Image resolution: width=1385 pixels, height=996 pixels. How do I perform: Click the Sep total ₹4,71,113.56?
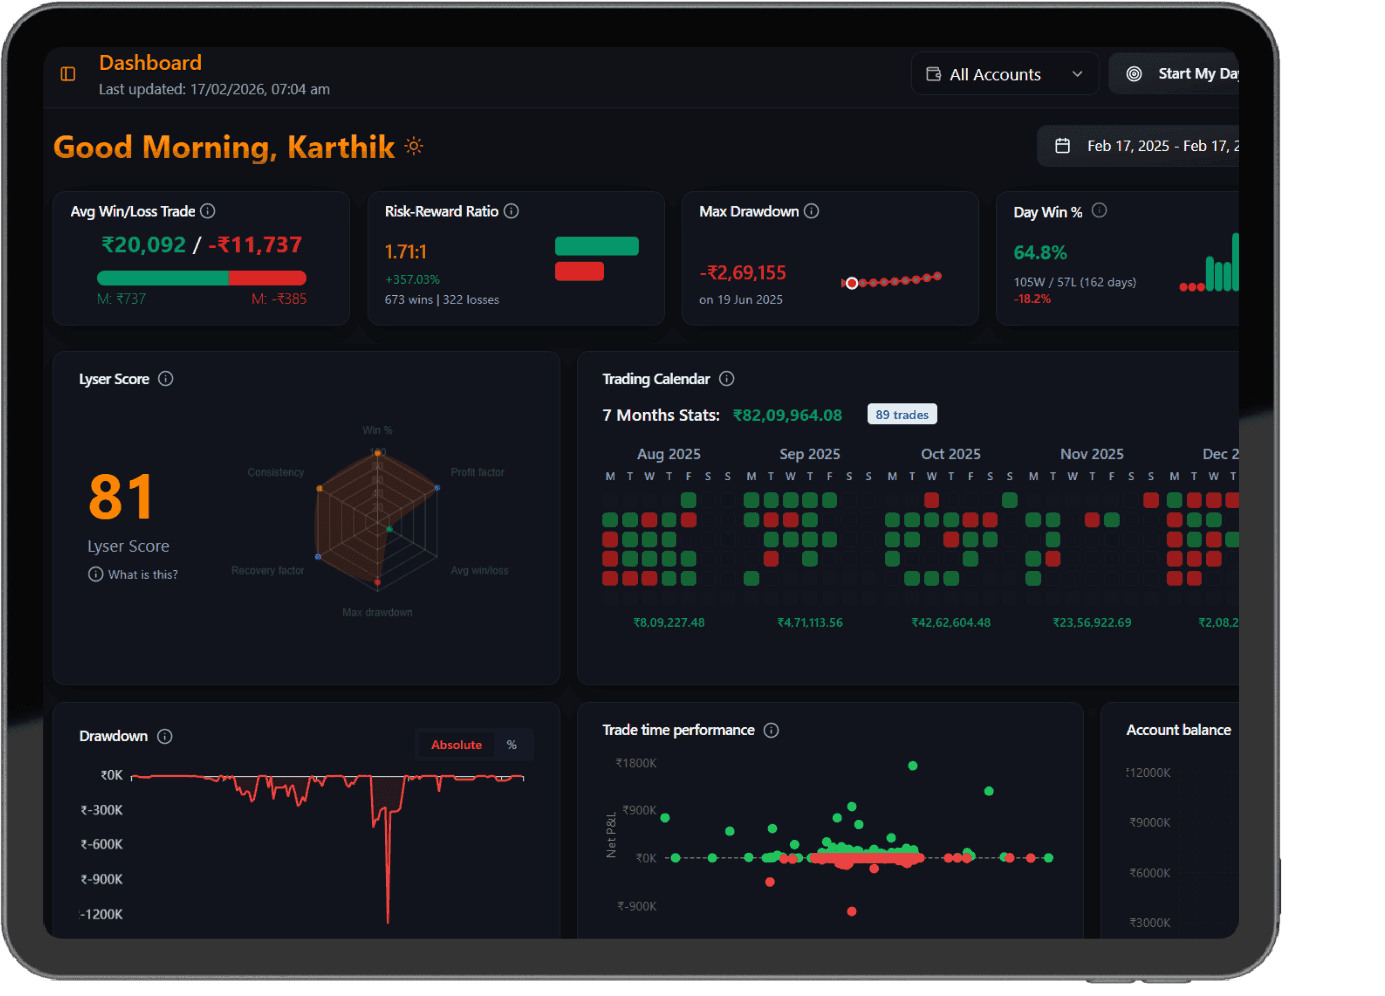810,623
